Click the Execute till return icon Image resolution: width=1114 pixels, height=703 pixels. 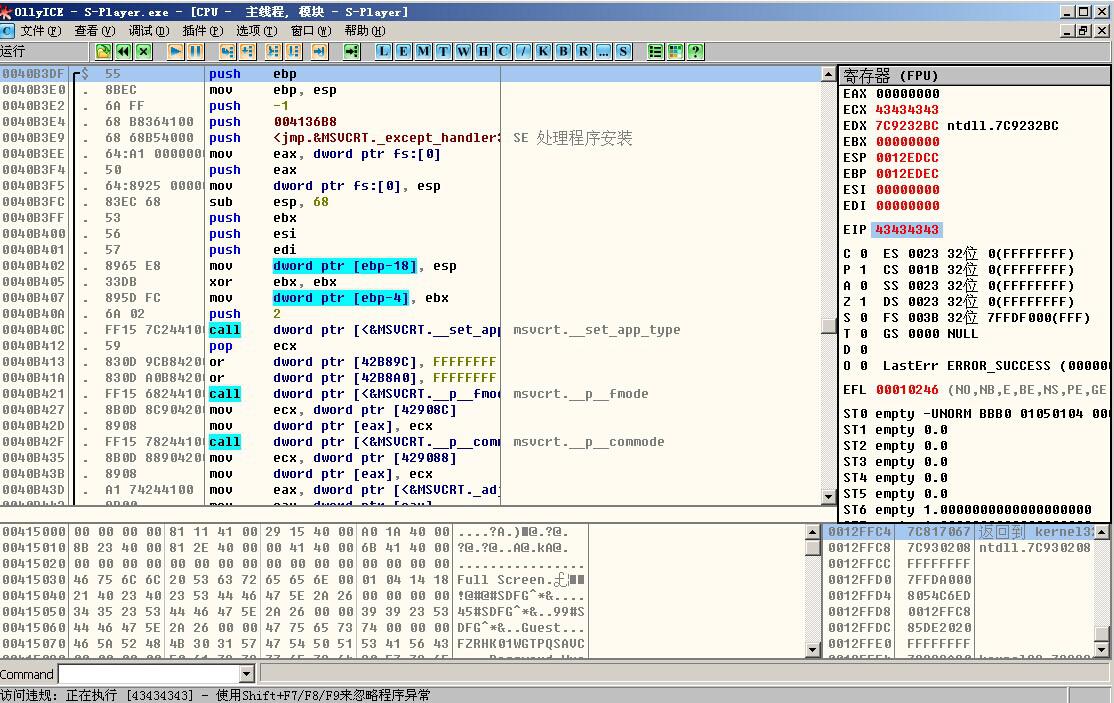(x=320, y=51)
